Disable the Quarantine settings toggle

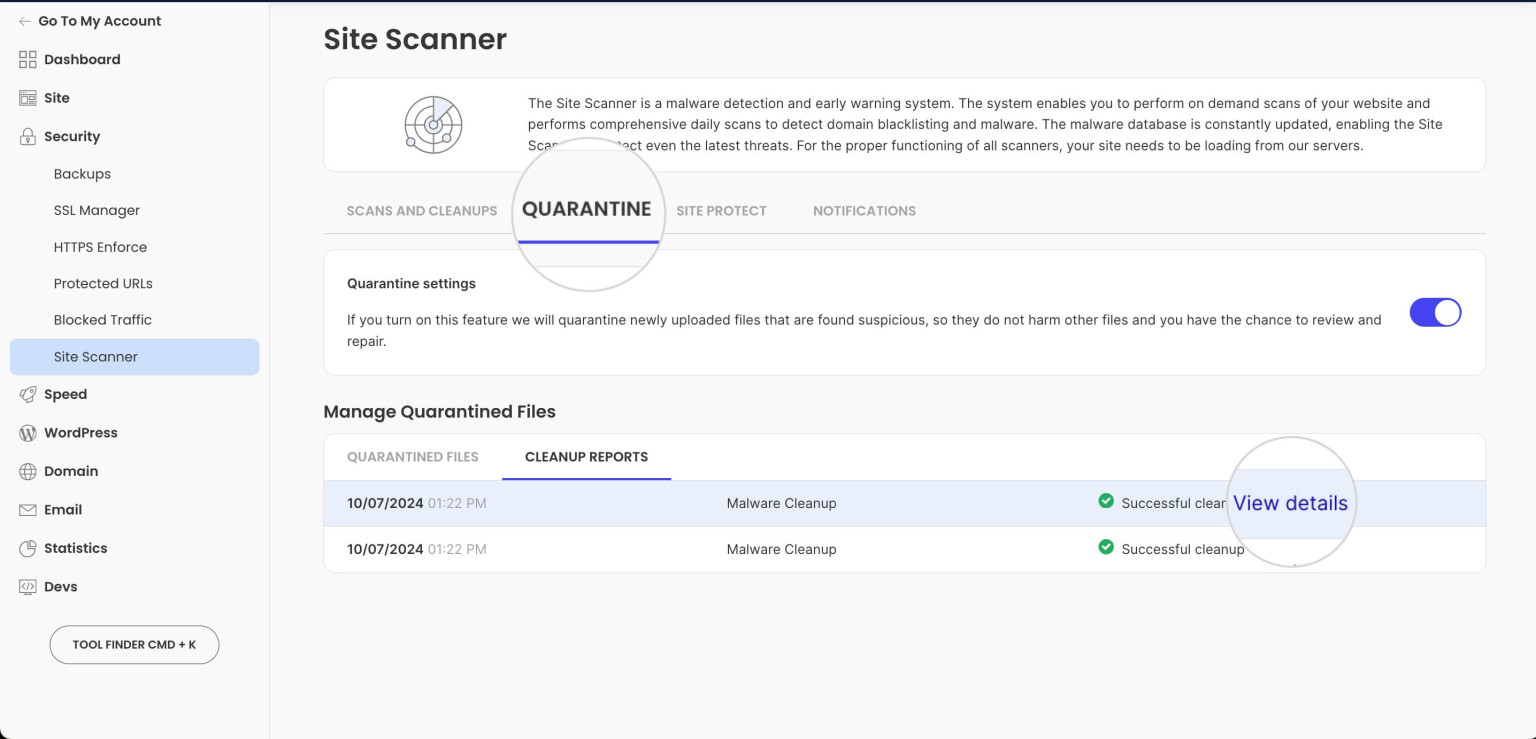coord(1435,312)
